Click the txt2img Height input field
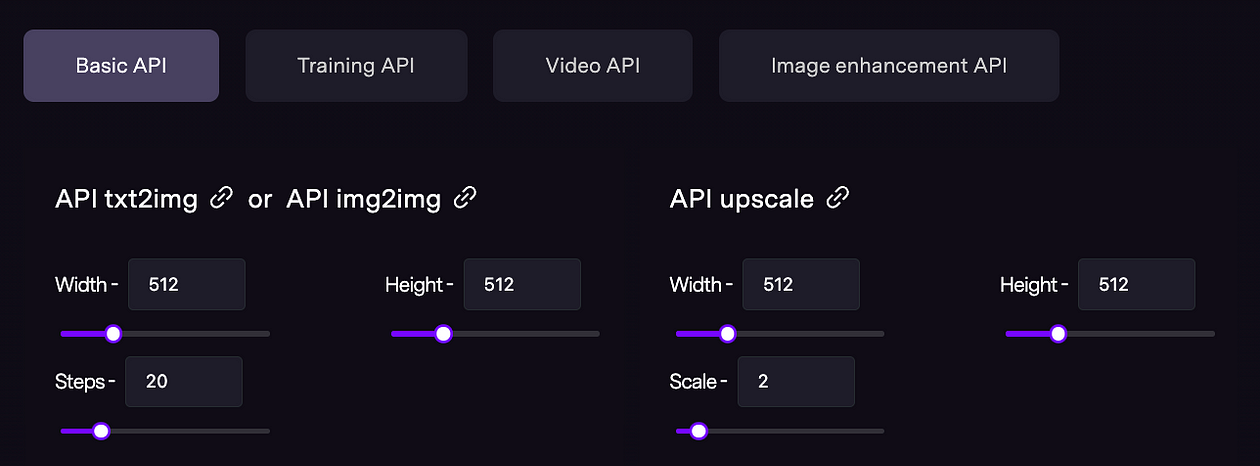The width and height of the screenshot is (1260, 466). pyautogui.click(x=522, y=284)
